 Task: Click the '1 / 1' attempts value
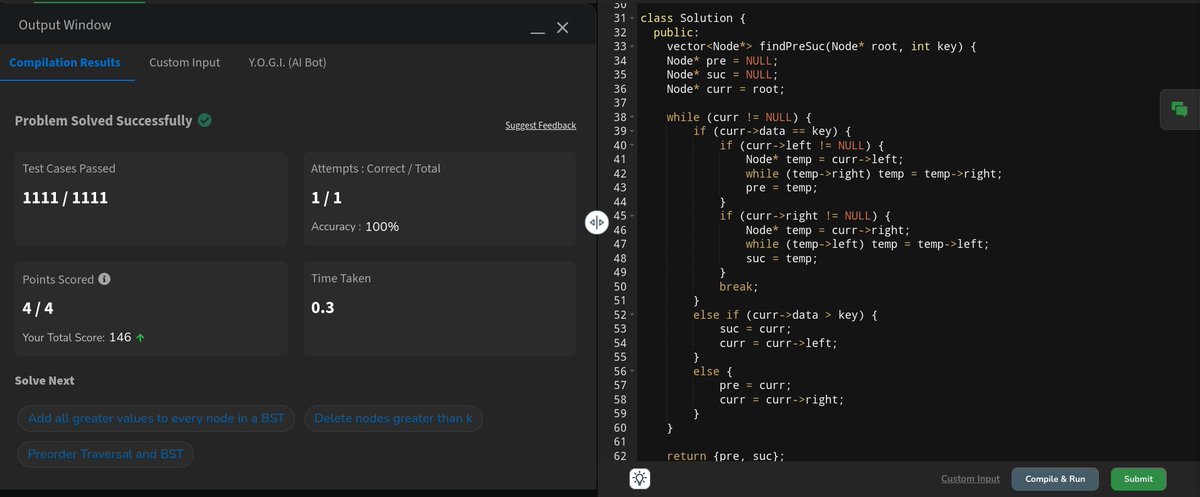click(x=328, y=198)
